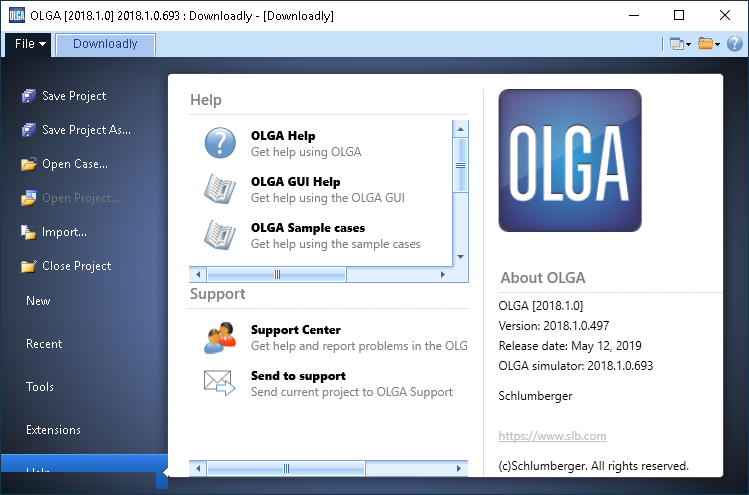This screenshot has height=495, width=749.
Task: Click the Help list vertical scrollbar thumb
Action: pos(460,165)
